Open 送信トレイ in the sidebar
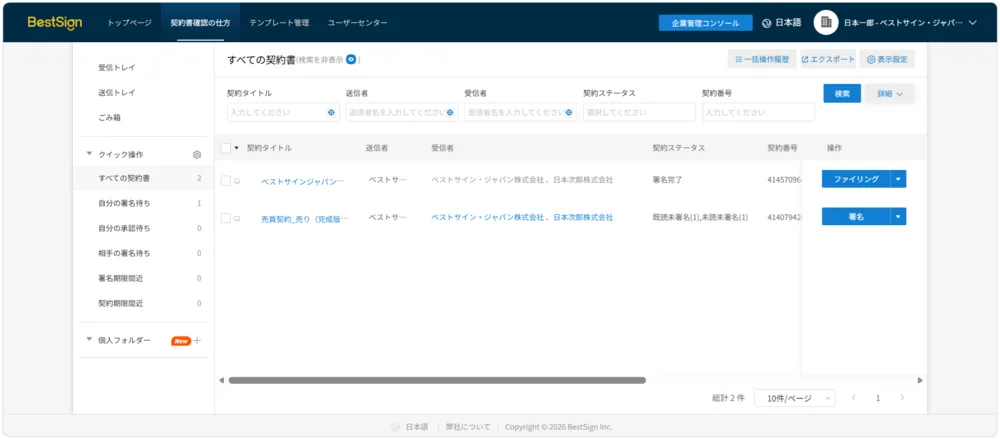Image resolution: width=1000 pixels, height=439 pixels. (x=117, y=93)
